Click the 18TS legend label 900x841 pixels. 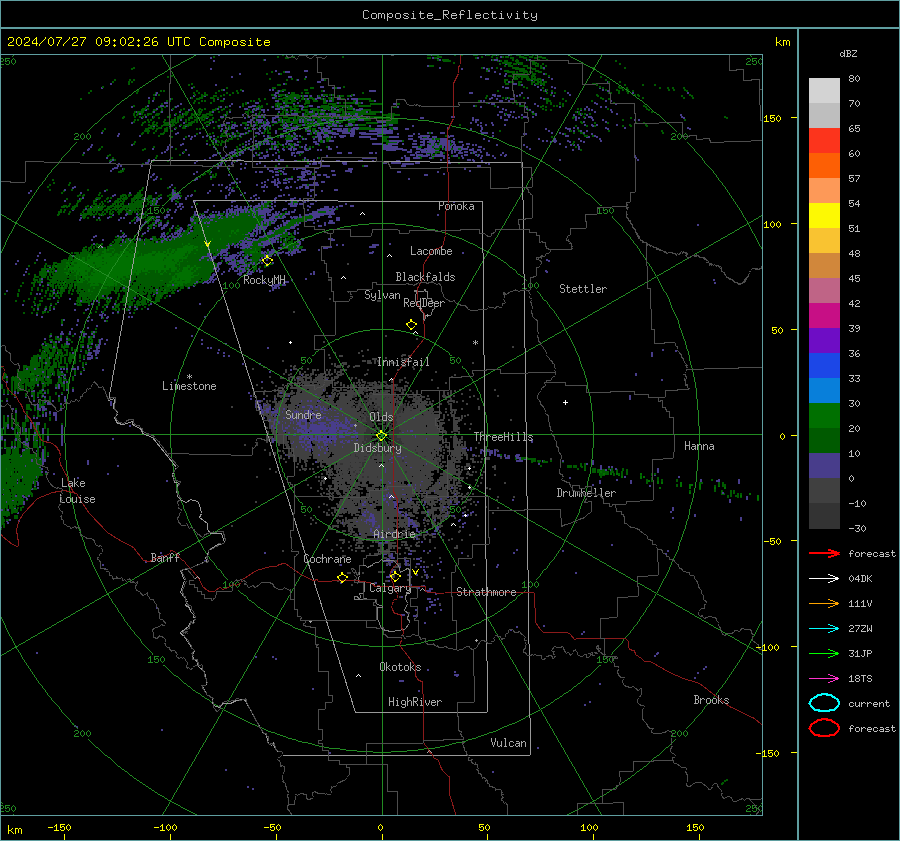(x=860, y=679)
